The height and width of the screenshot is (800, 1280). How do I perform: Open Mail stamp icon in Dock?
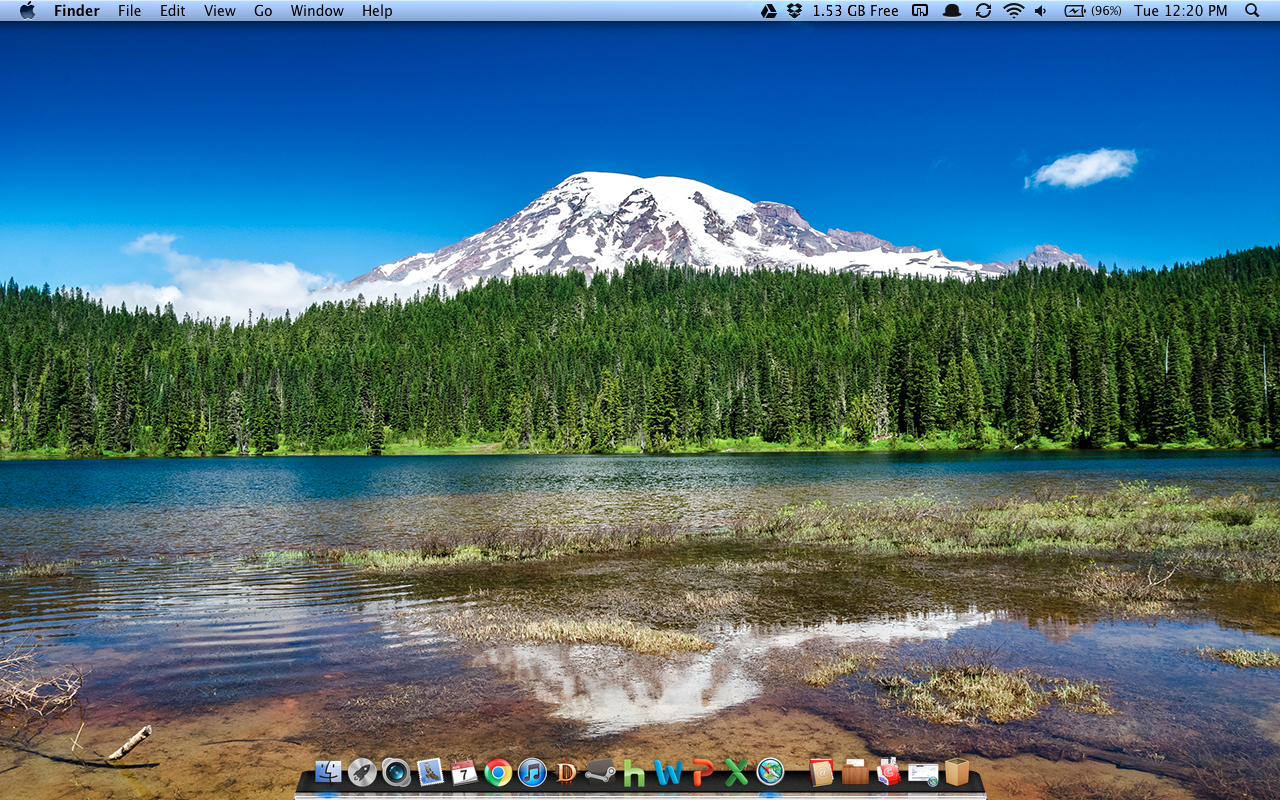coord(430,772)
